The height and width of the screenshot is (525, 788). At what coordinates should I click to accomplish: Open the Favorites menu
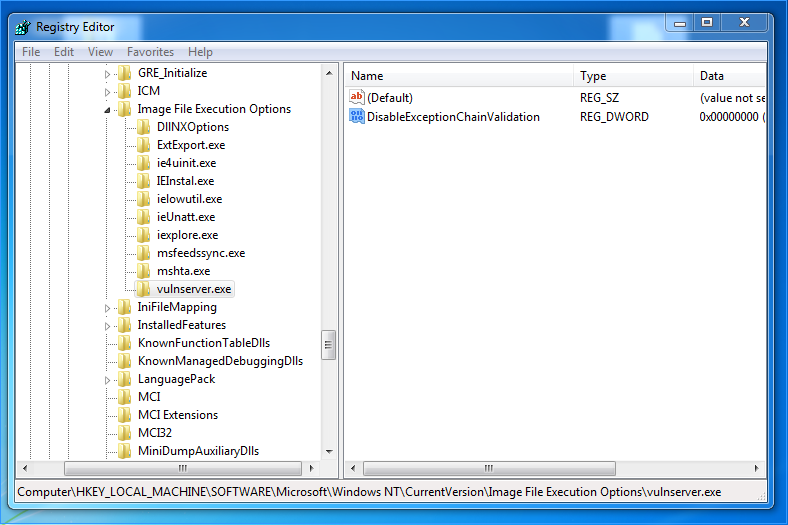pos(150,52)
